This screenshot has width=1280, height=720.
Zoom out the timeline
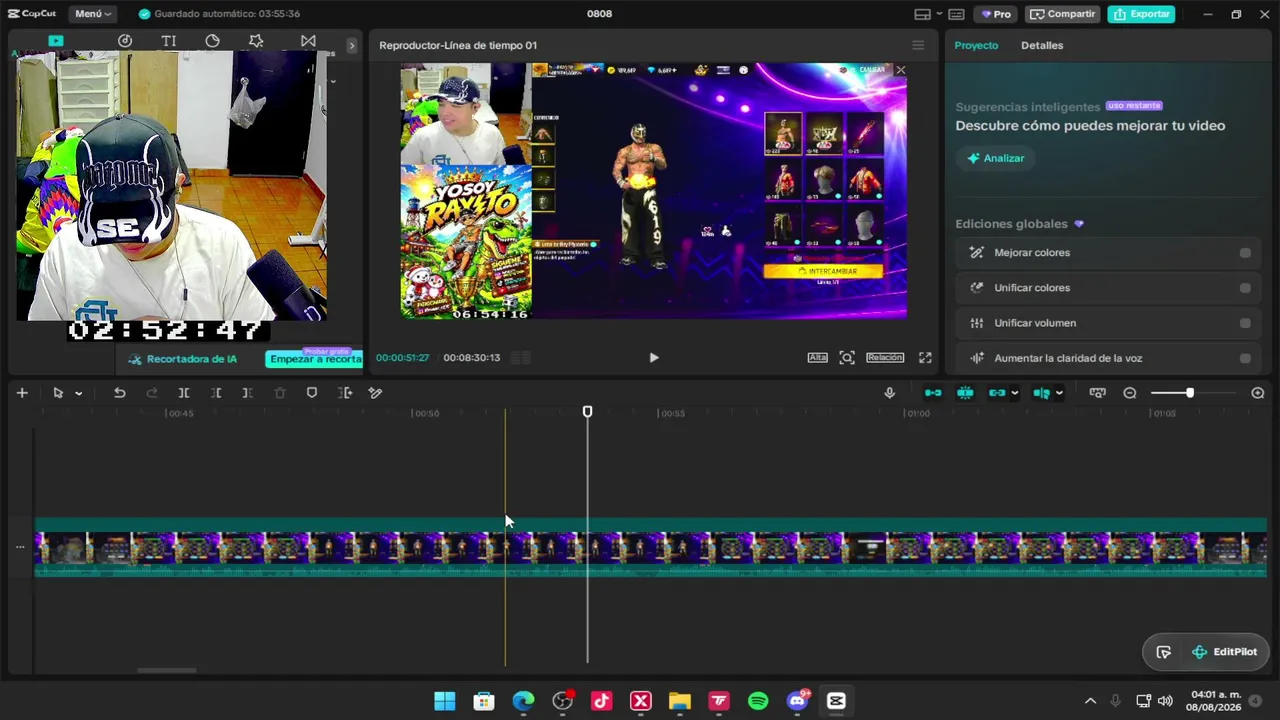[1130, 393]
